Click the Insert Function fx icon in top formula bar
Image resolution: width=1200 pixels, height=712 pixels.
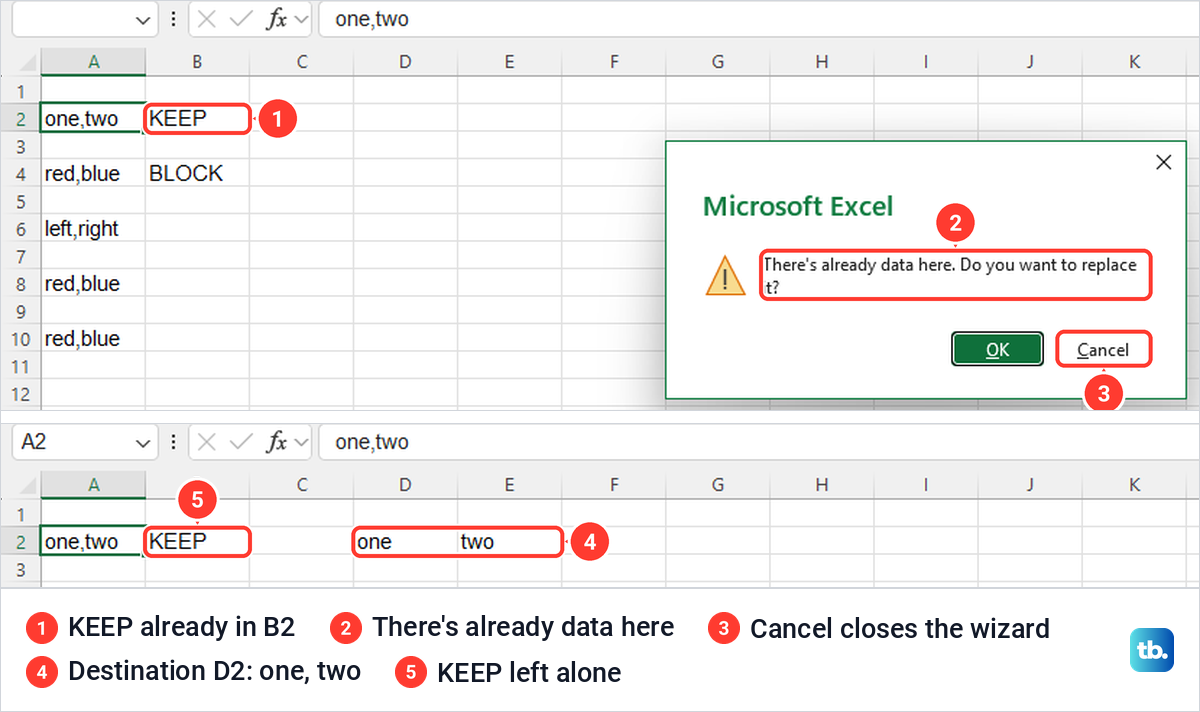point(276,19)
